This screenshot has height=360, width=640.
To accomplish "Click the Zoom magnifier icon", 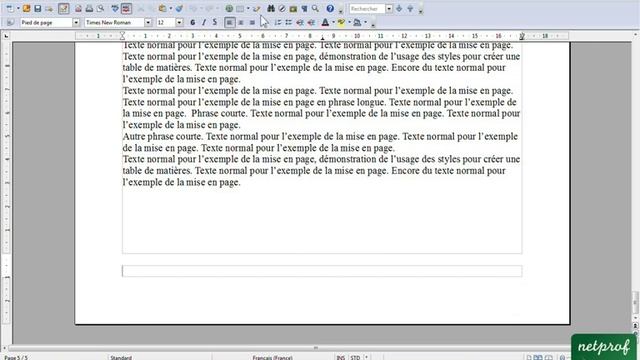I will pos(315,9).
